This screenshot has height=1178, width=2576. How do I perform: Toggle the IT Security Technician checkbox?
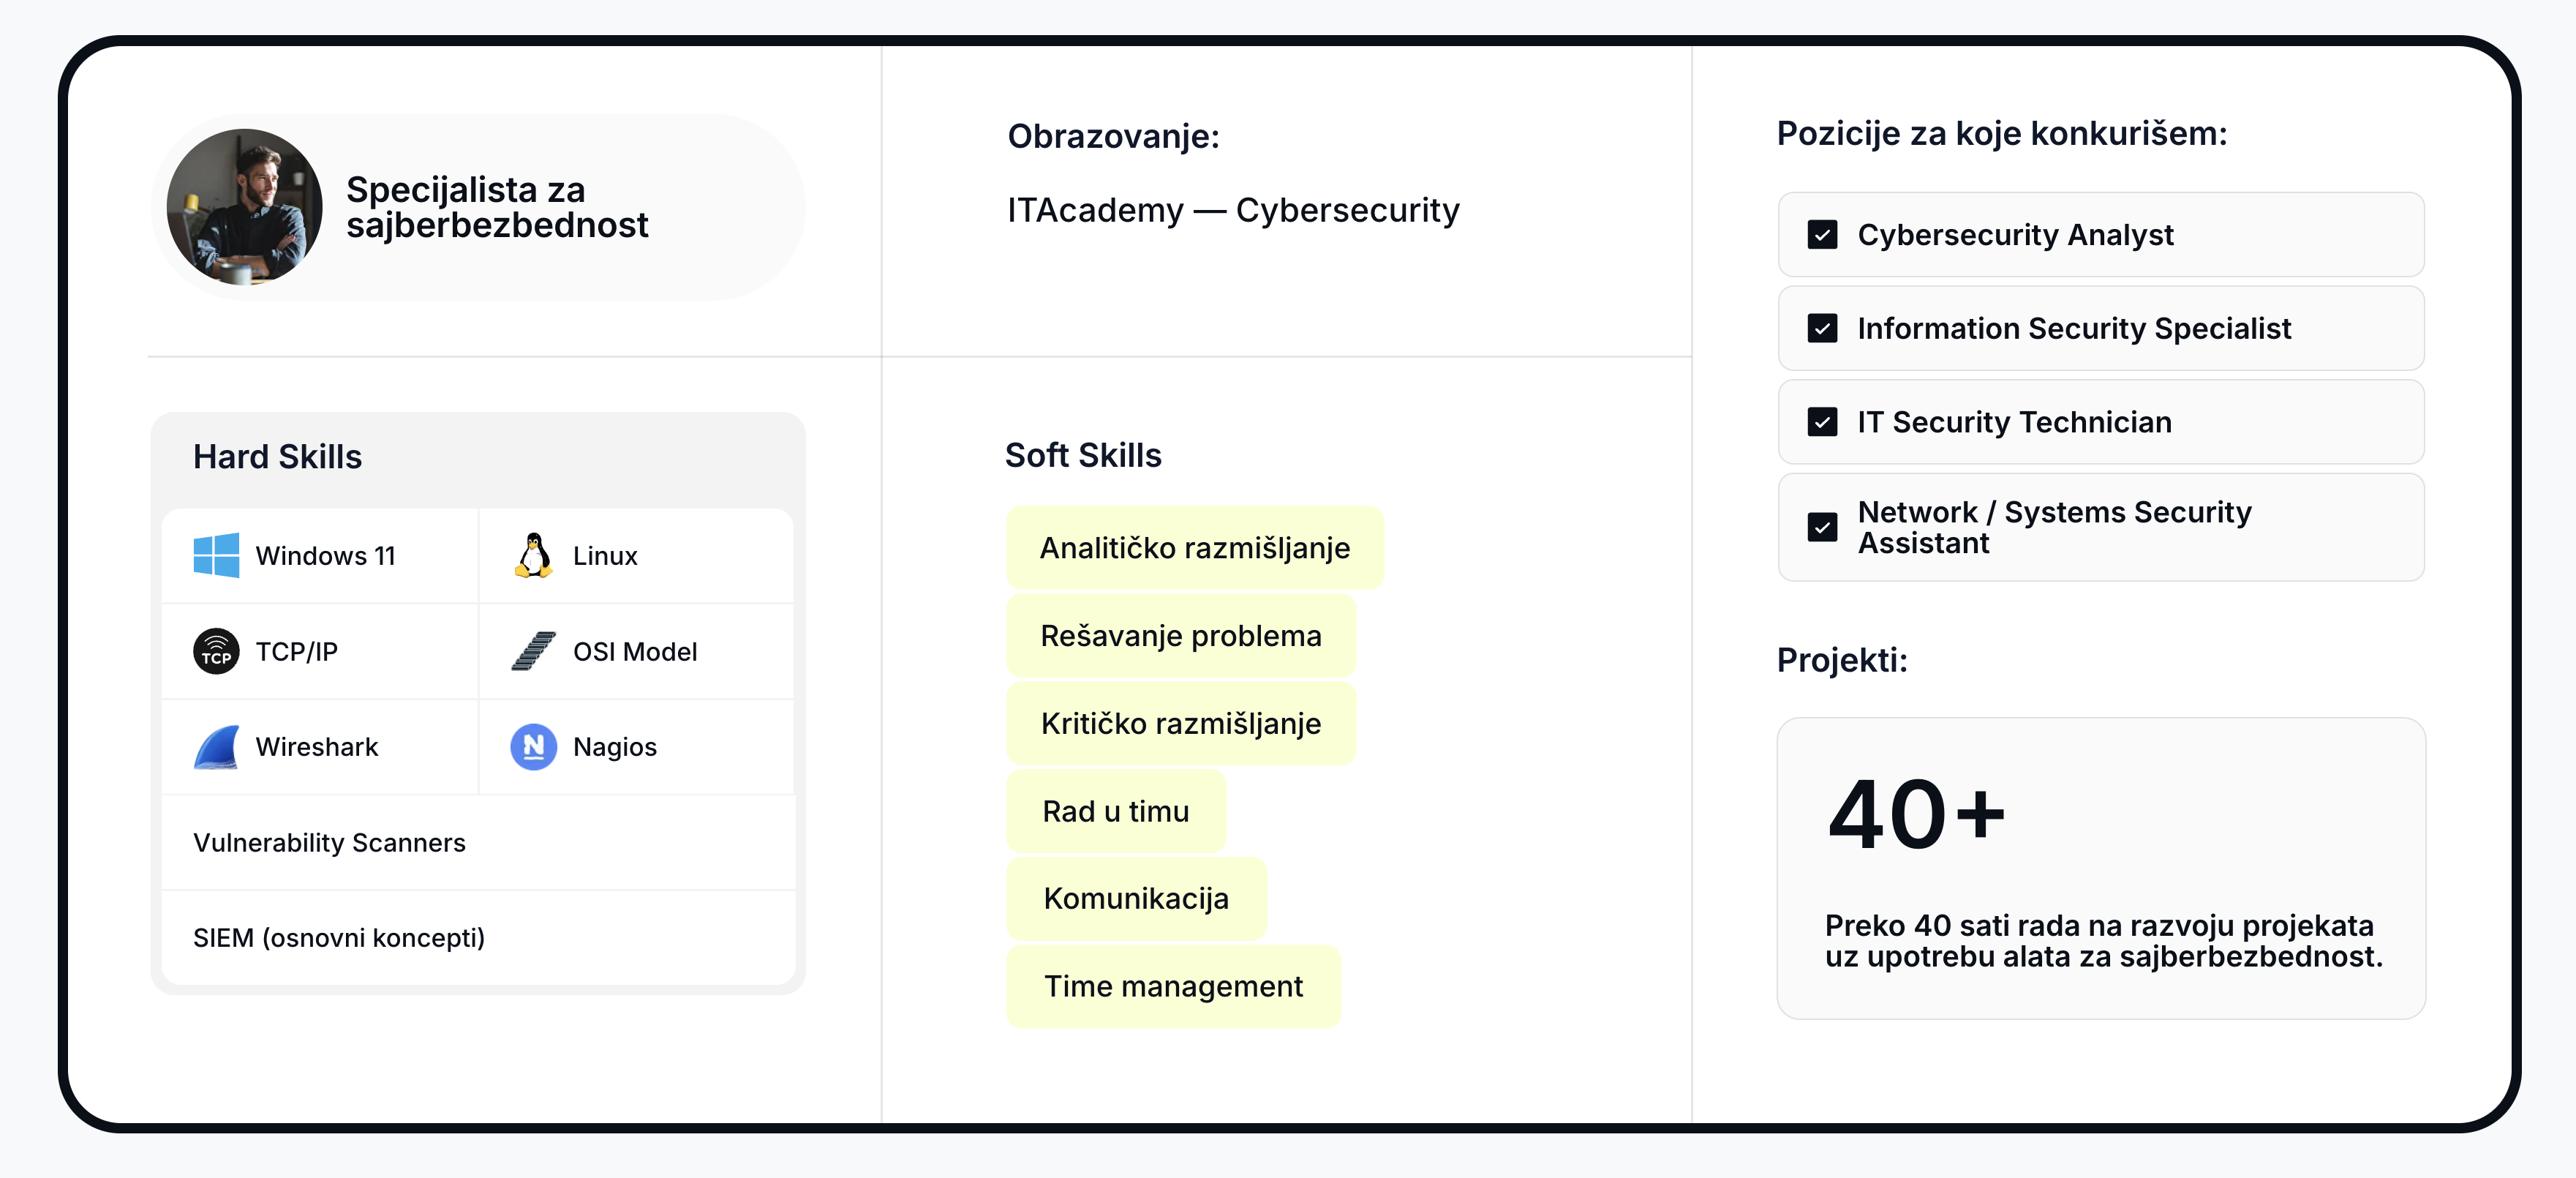[x=1822, y=422]
